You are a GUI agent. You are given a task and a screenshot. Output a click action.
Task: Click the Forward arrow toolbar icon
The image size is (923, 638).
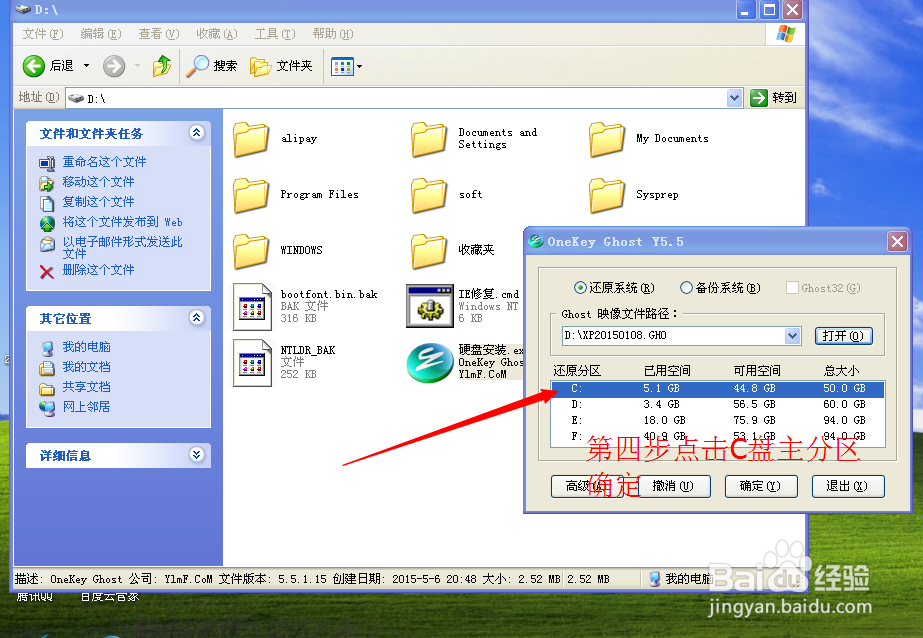tap(114, 66)
